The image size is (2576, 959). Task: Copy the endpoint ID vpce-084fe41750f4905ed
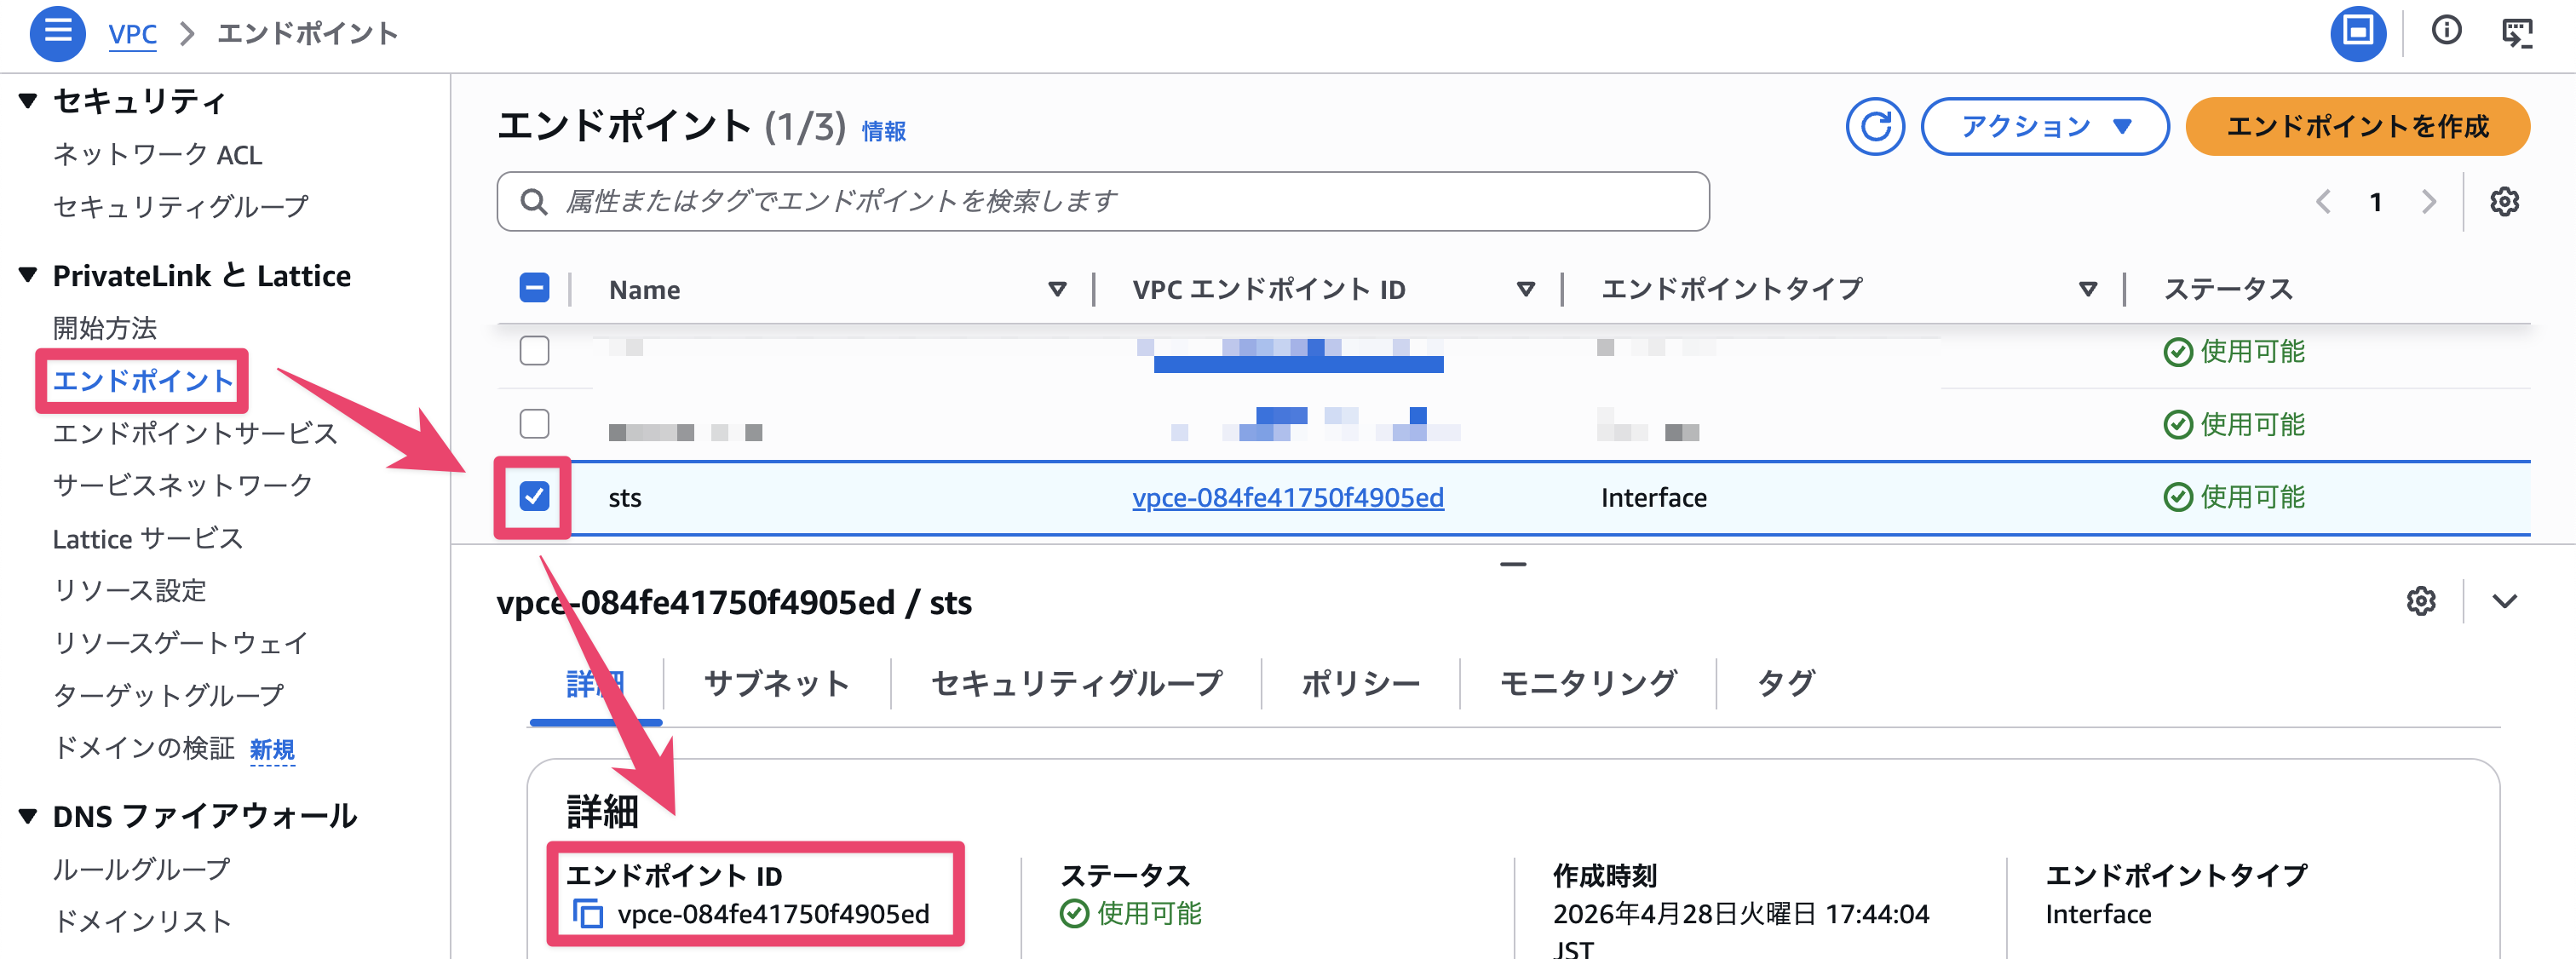(588, 914)
